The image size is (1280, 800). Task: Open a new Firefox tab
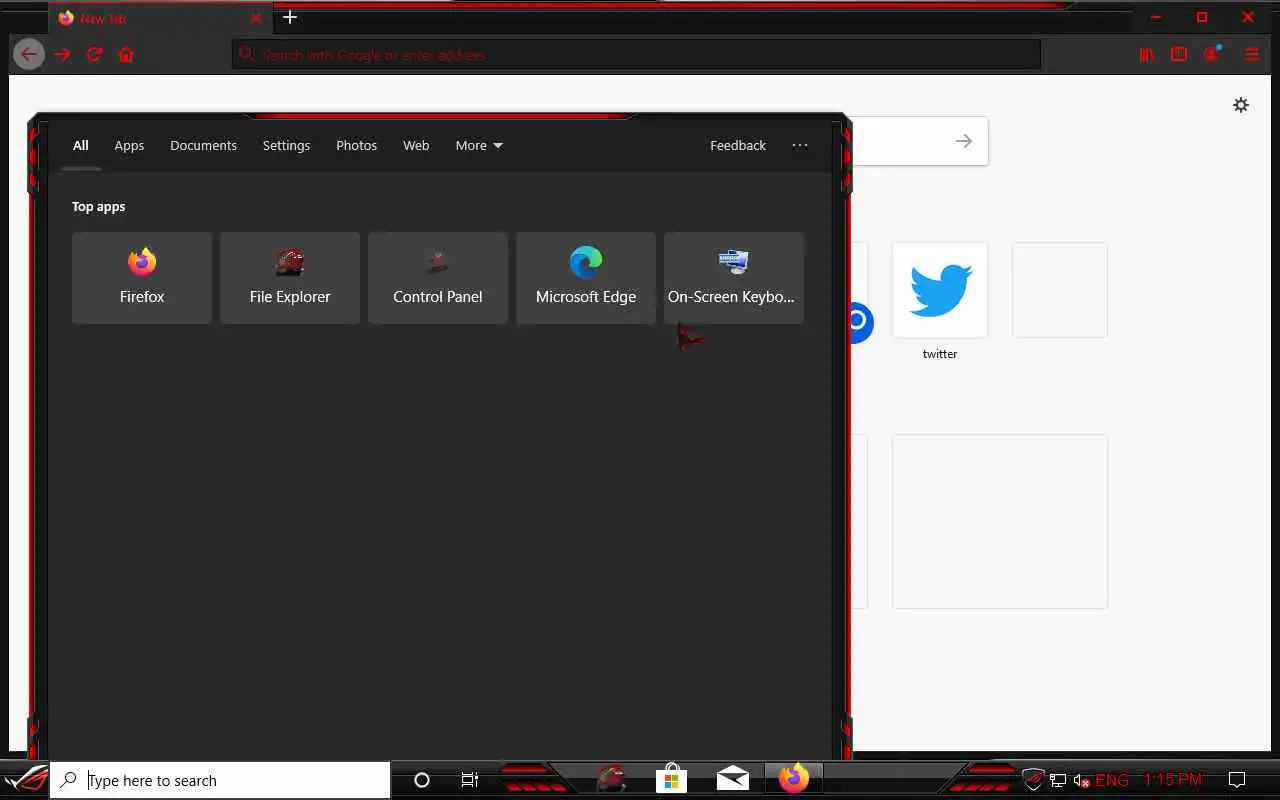click(x=290, y=17)
